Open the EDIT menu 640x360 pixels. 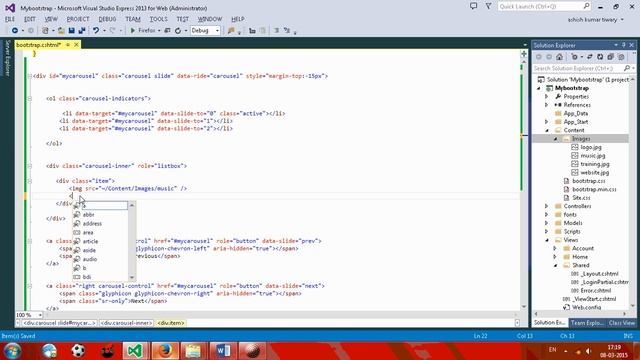29,19
